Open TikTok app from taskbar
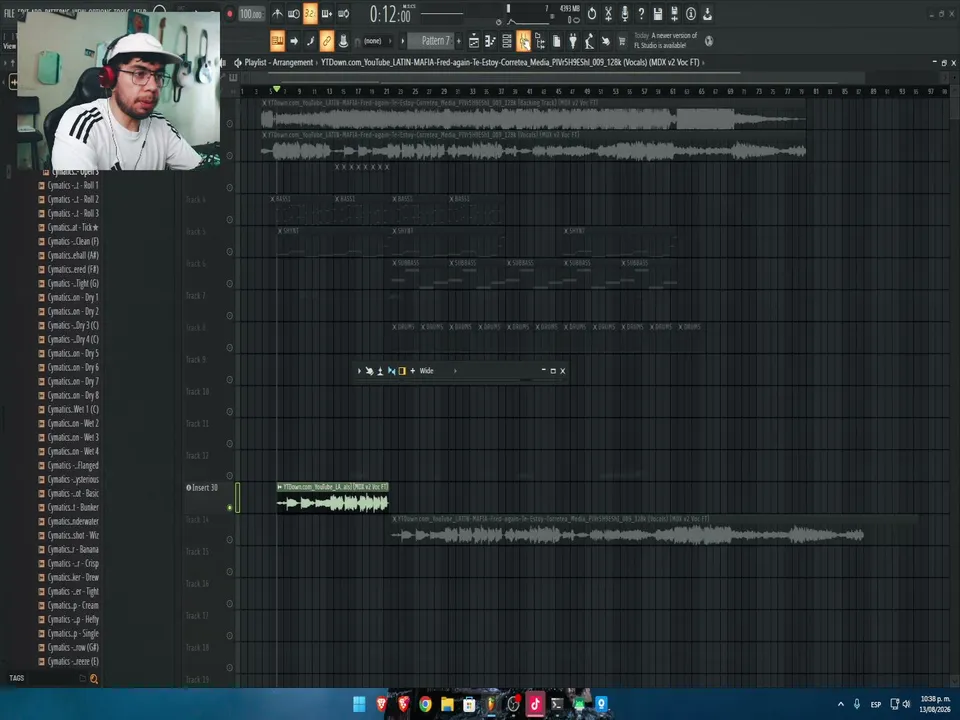 pyautogui.click(x=534, y=704)
